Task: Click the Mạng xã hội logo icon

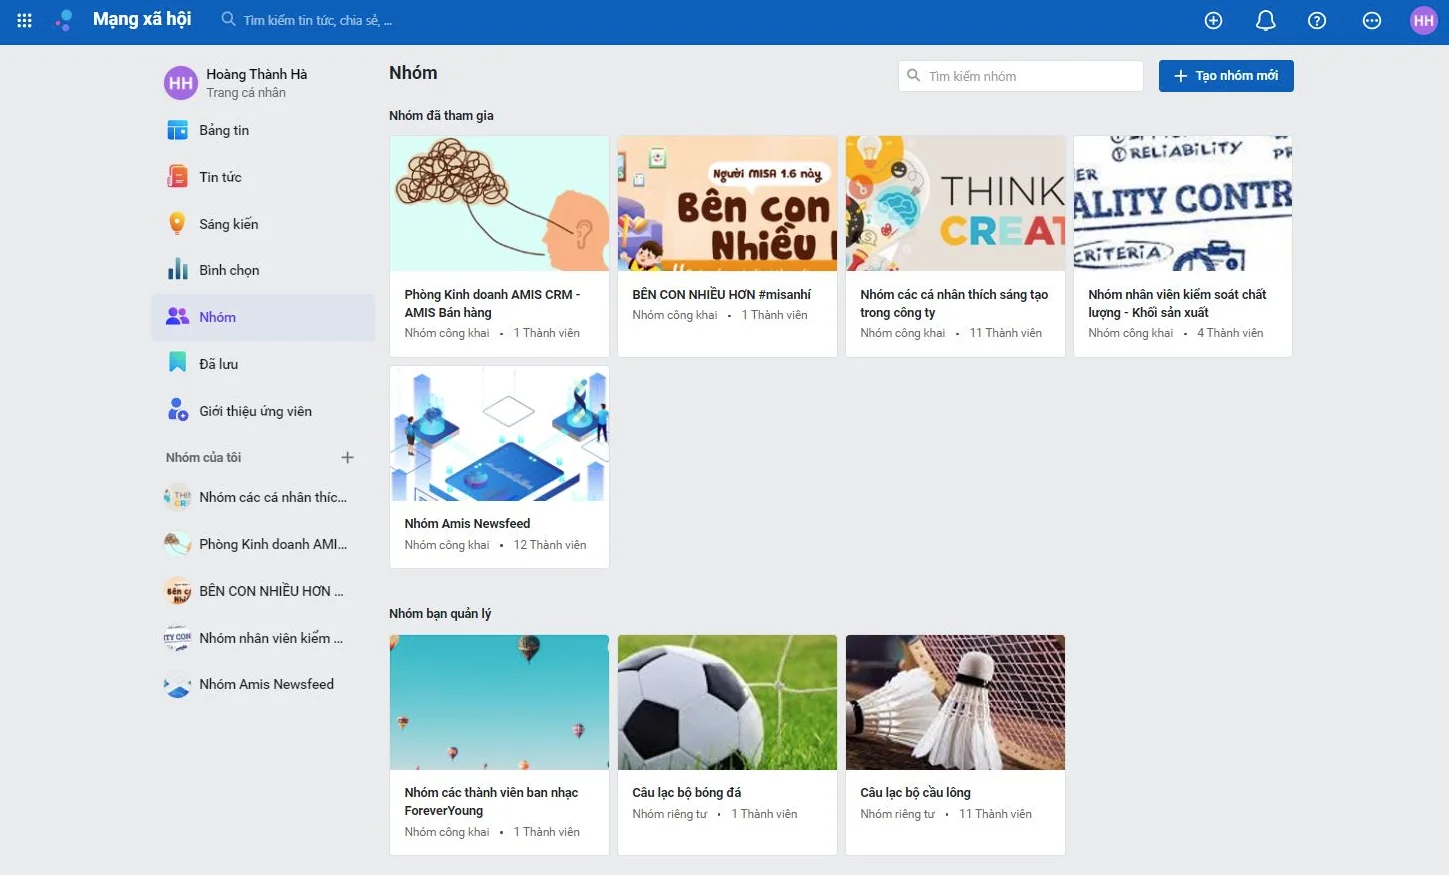Action: click(64, 20)
